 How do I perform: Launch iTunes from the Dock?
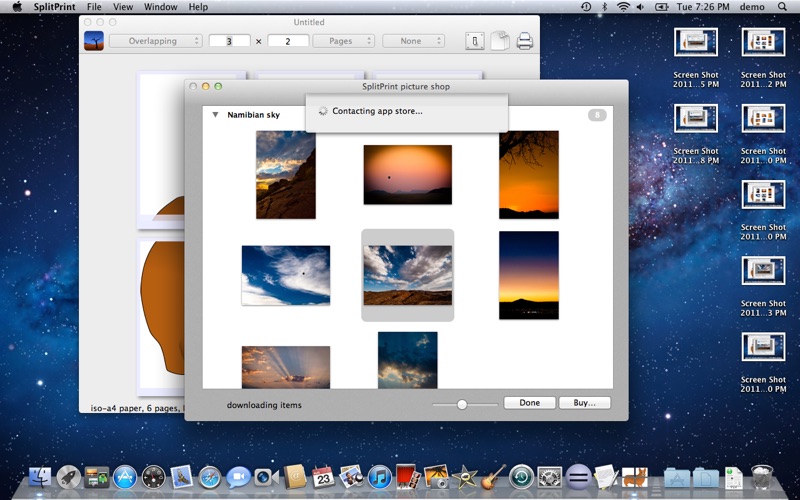tap(380, 478)
